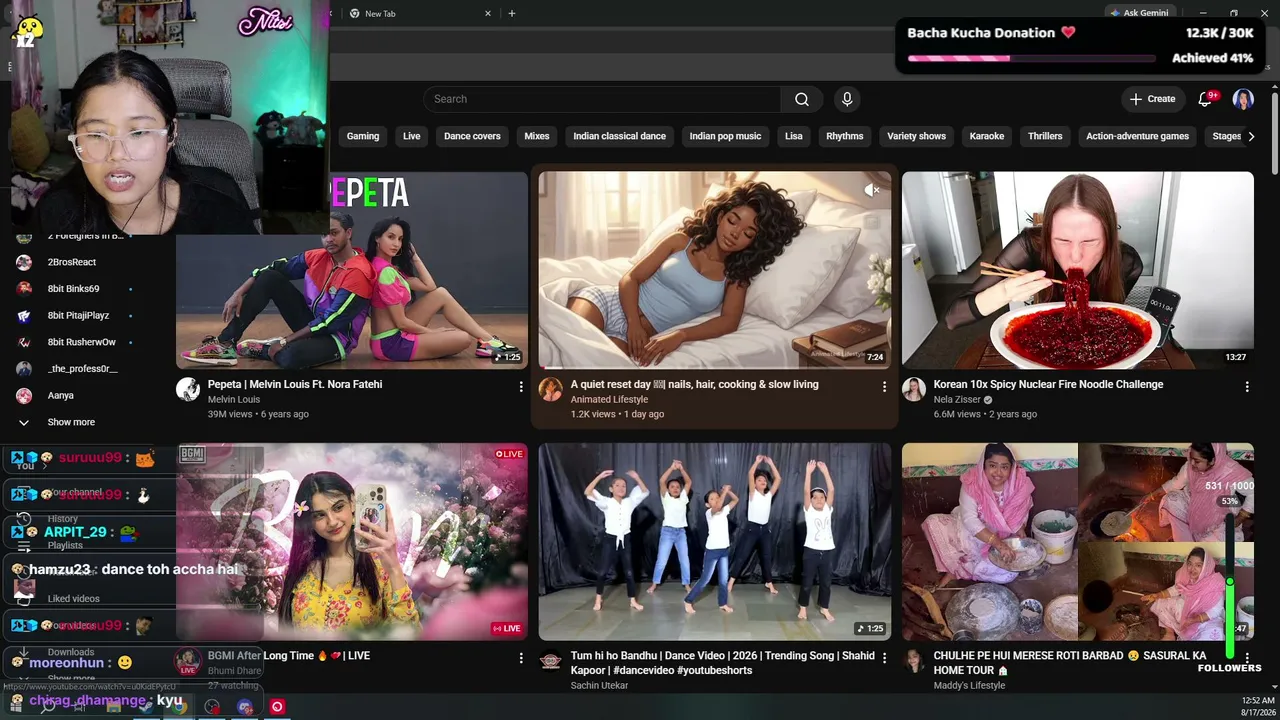Play the kids dance video thumbnail

tap(715, 542)
